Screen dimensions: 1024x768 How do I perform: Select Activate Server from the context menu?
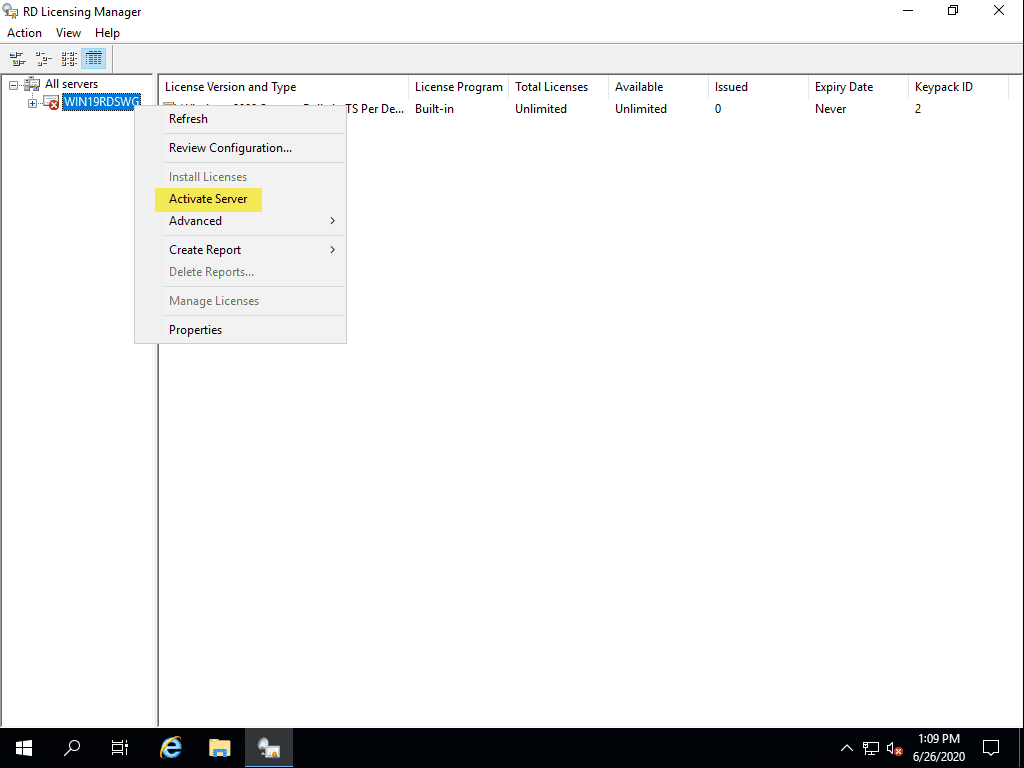point(208,199)
